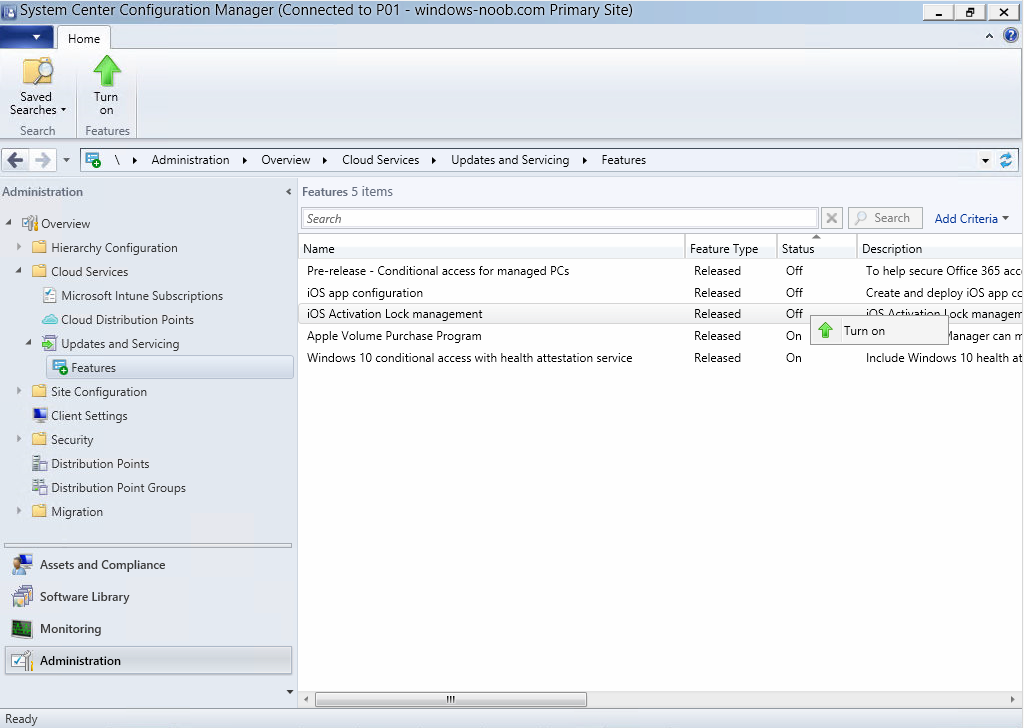The width and height of the screenshot is (1024, 728).
Task: Expand the Site Configuration node
Action: coord(19,391)
